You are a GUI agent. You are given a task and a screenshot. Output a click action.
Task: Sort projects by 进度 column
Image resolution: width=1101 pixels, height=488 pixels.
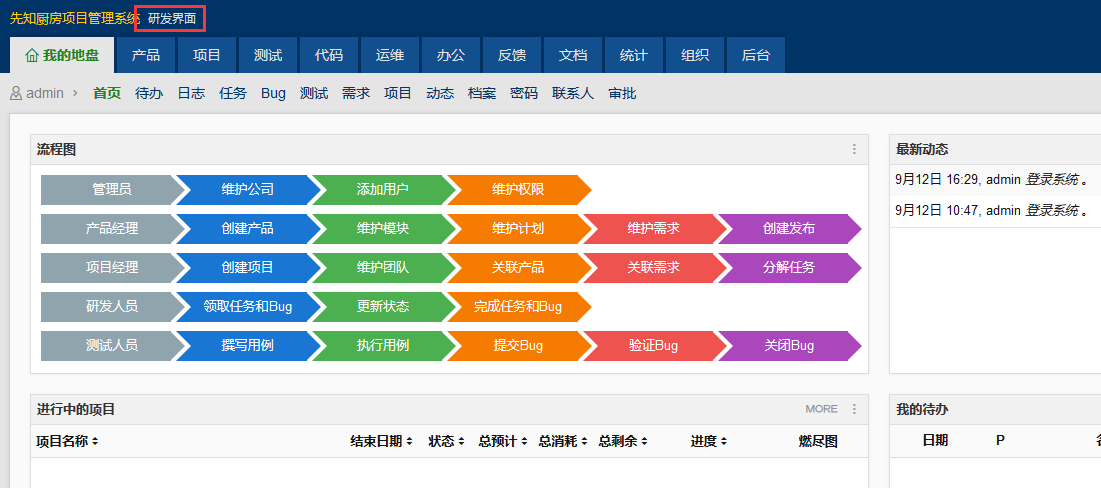[708, 441]
